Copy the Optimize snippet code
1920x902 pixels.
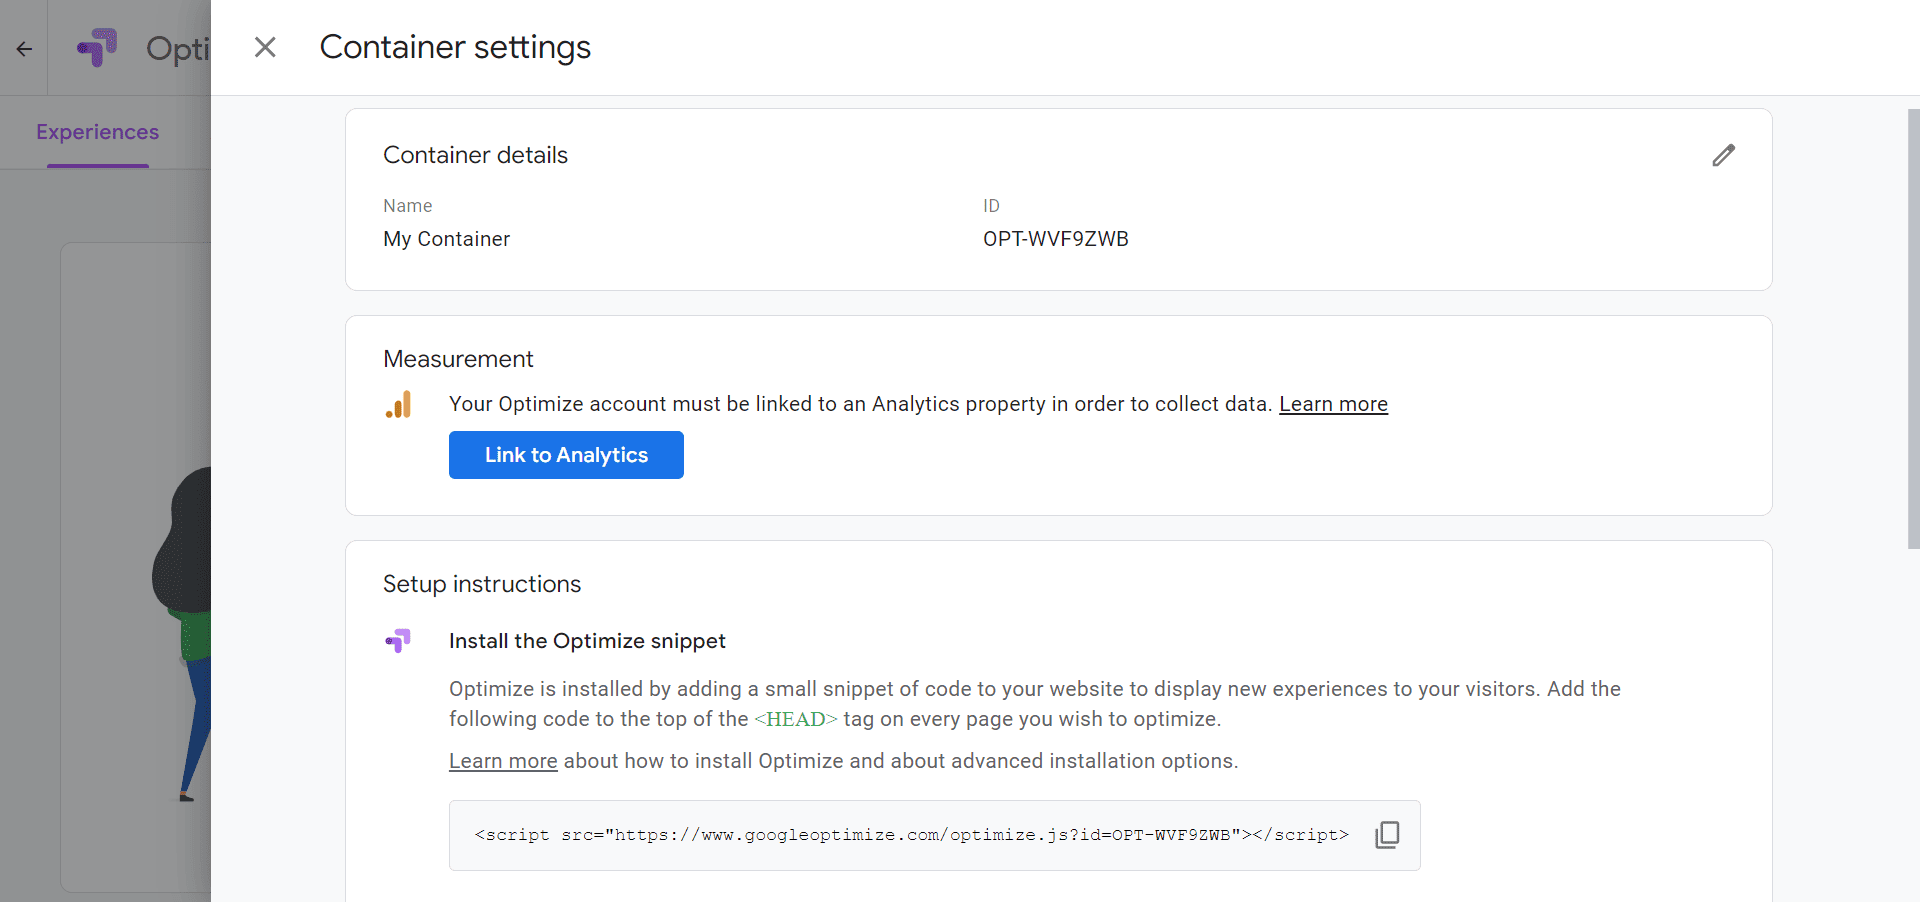tap(1387, 835)
